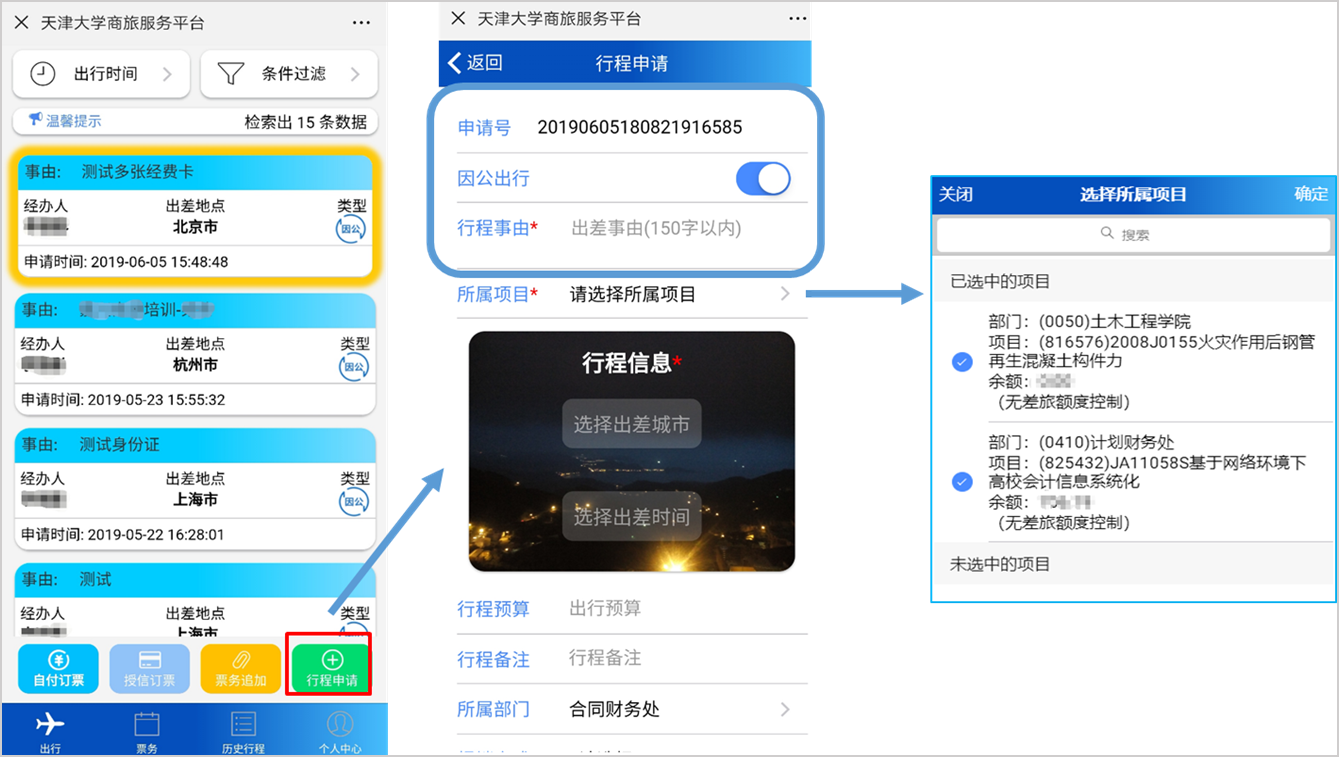The width and height of the screenshot is (1339, 757).
Task: Uncheck the 计划财务处 project checkbox
Action: 962,482
